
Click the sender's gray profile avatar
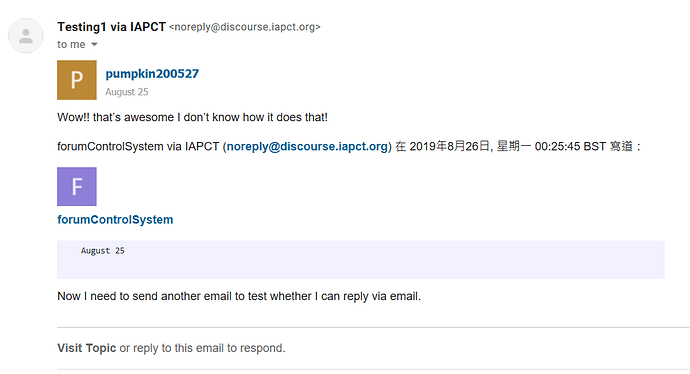26,36
